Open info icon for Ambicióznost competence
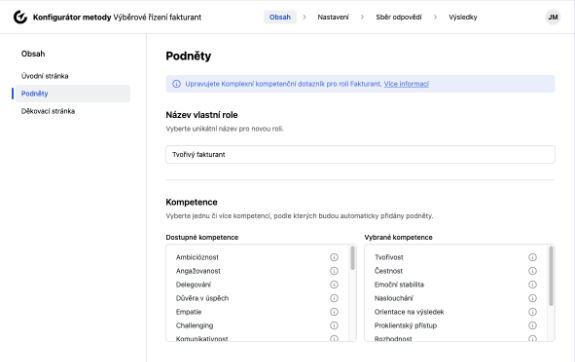 point(334,257)
